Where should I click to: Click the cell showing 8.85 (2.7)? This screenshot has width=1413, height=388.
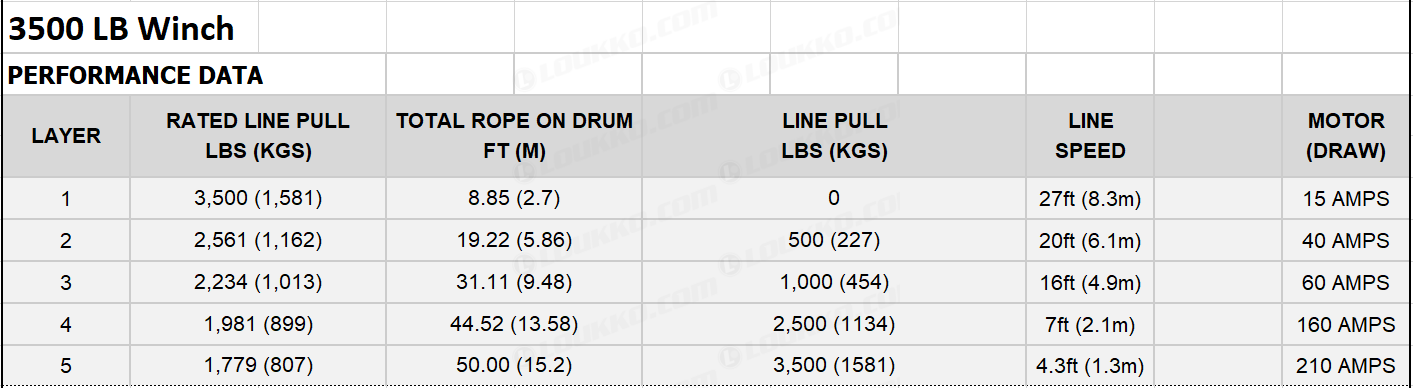514,199
